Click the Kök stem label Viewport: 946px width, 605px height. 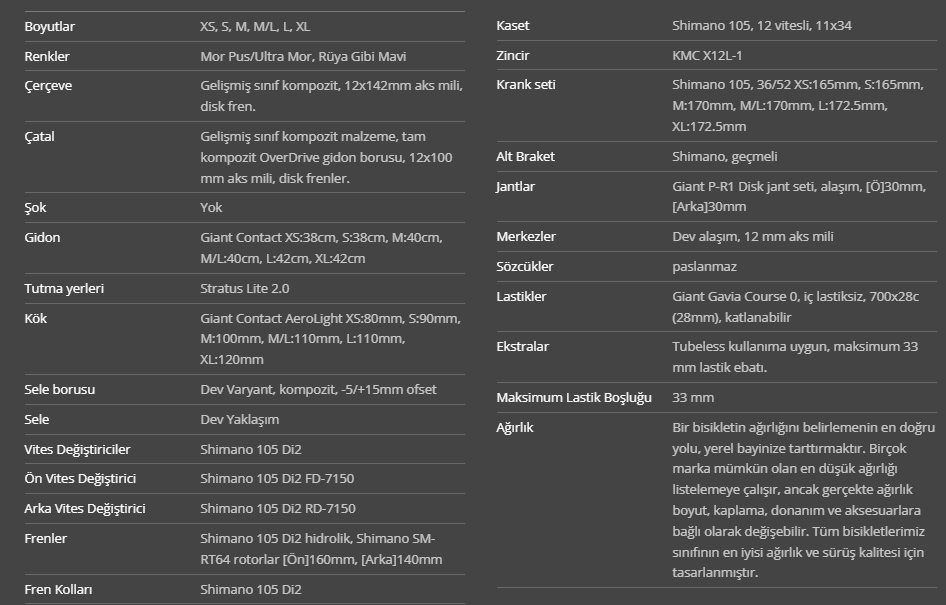click(x=36, y=318)
